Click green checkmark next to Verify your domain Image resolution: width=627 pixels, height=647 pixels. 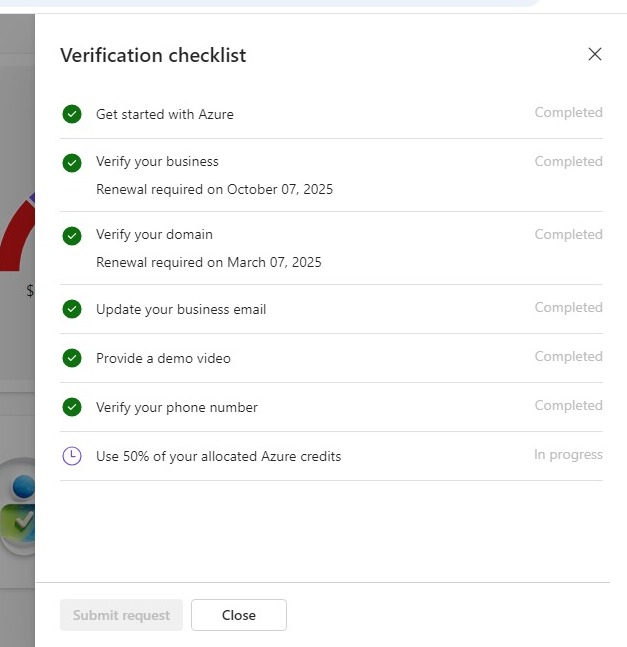[72, 236]
